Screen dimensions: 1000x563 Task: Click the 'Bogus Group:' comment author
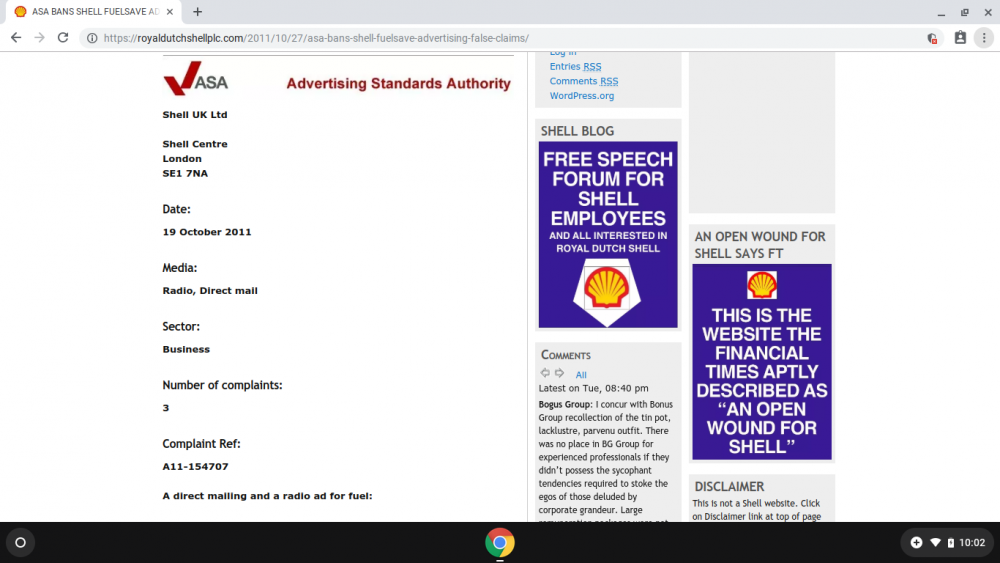tap(565, 404)
